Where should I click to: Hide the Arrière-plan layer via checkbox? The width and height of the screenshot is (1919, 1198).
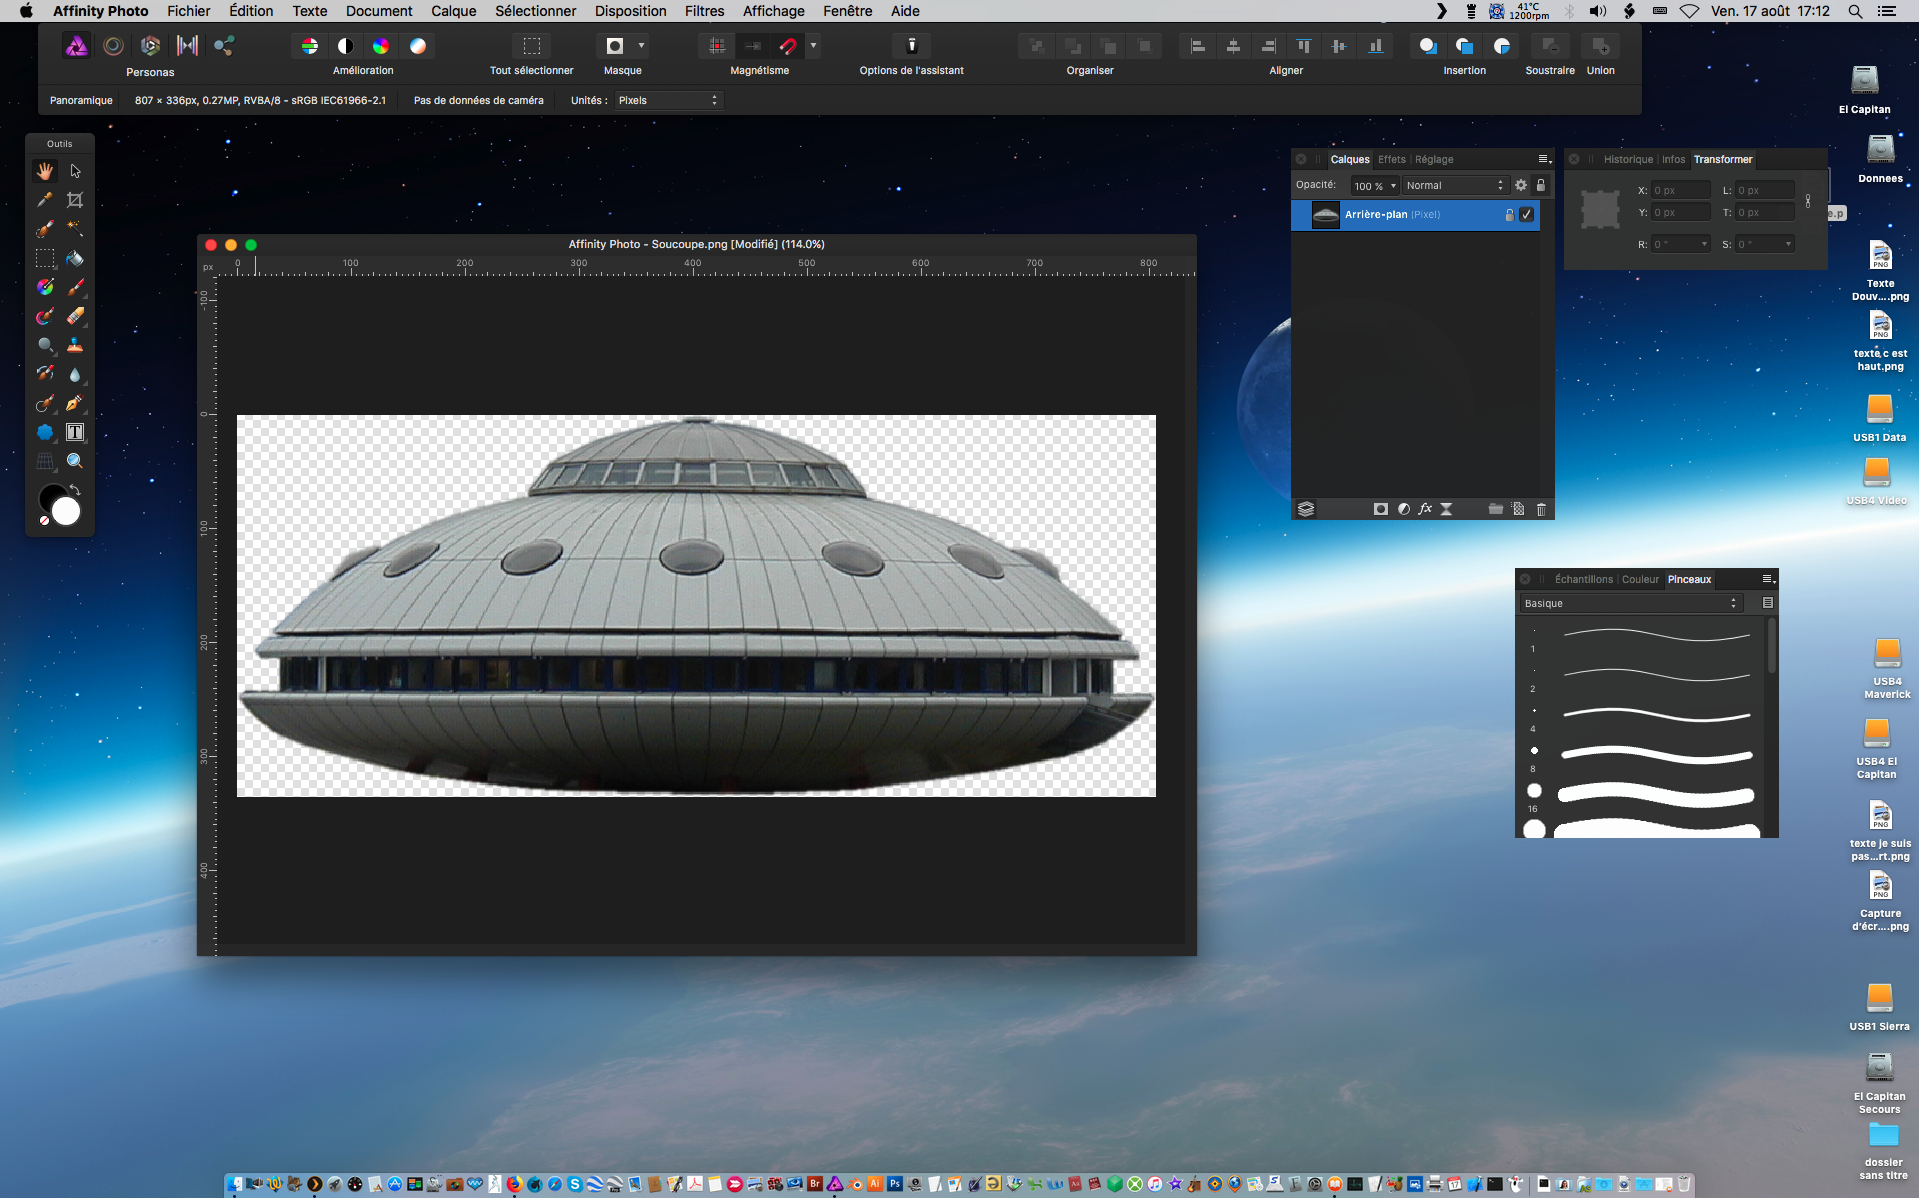[1526, 215]
